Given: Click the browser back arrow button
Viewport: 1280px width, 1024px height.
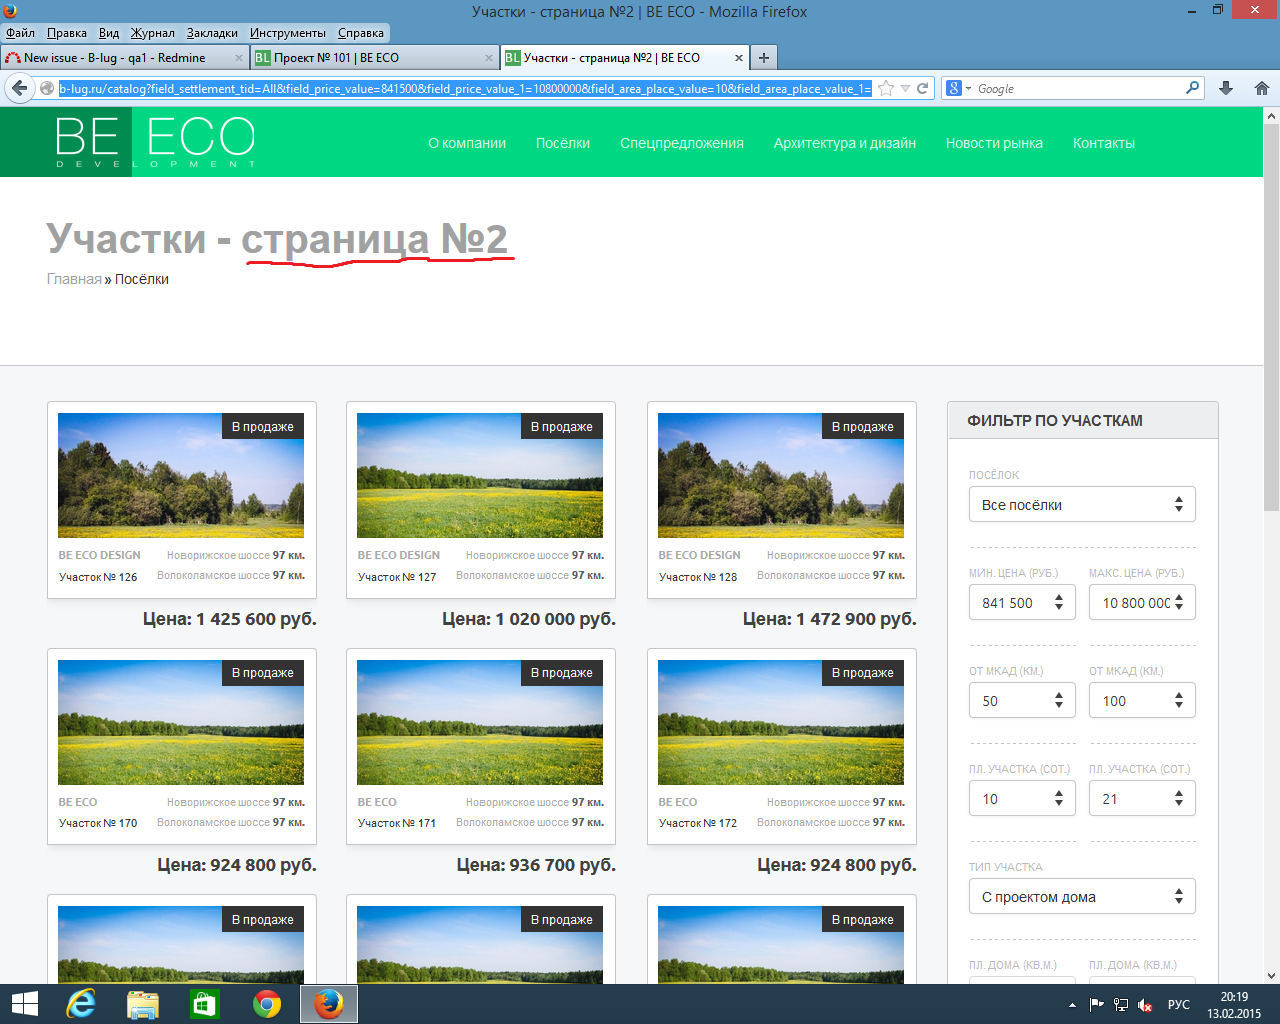Looking at the screenshot, I should point(20,88).
